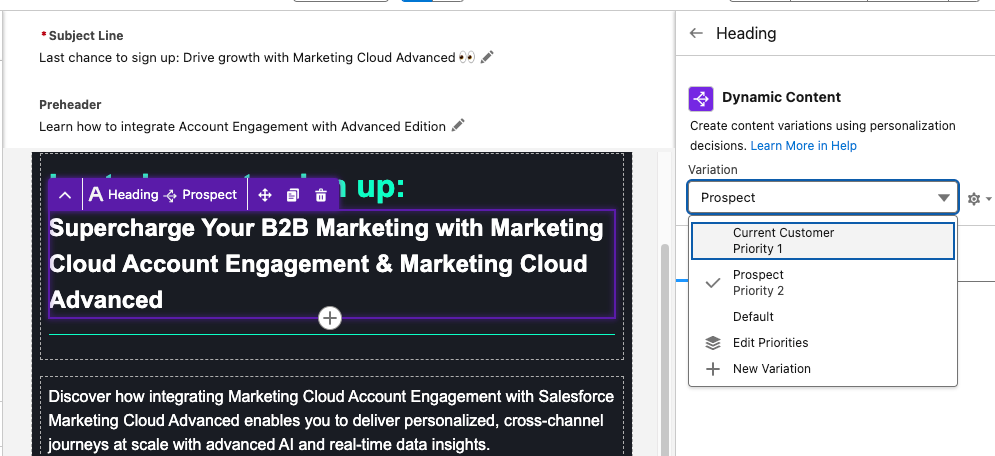Click Edit Priorities in the list

770,343
